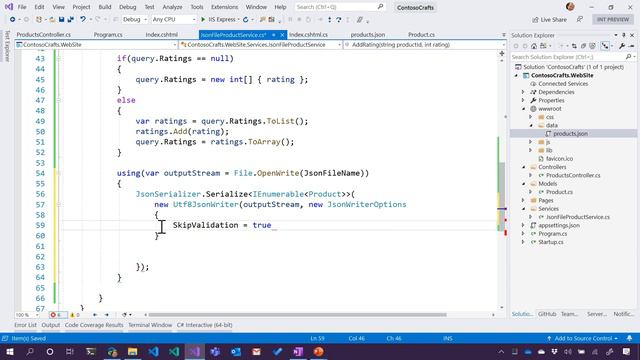Expand the css folder
The height and width of the screenshot is (360, 640).
point(531,117)
